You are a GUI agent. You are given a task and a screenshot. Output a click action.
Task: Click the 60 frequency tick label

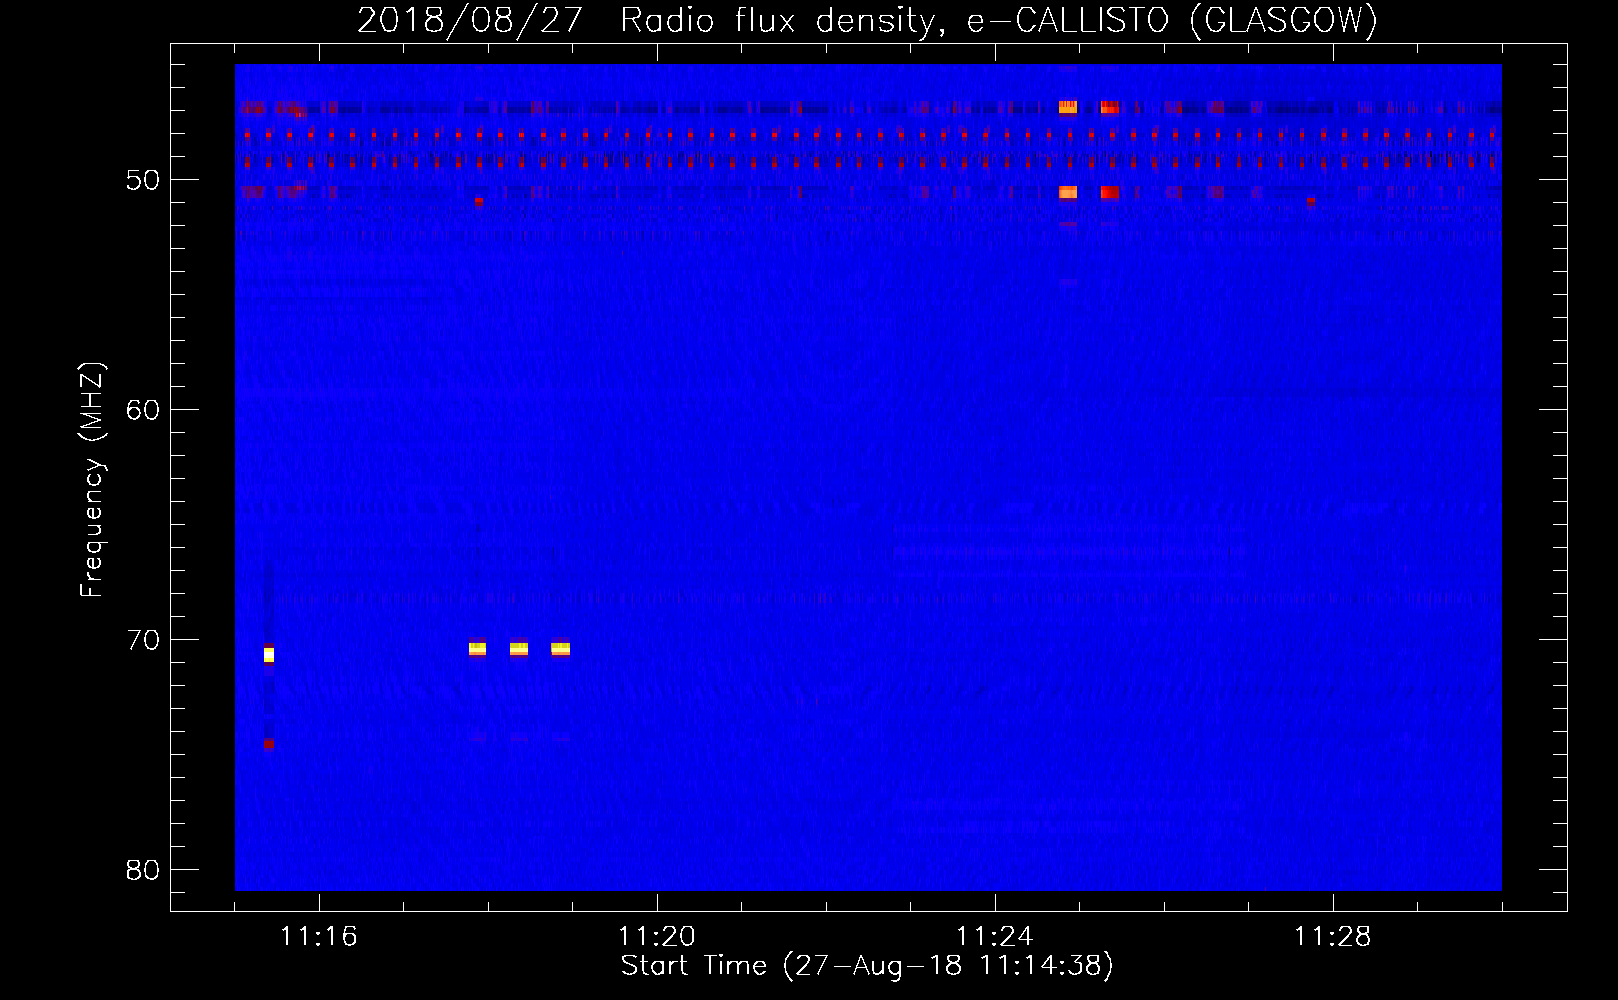click(143, 410)
